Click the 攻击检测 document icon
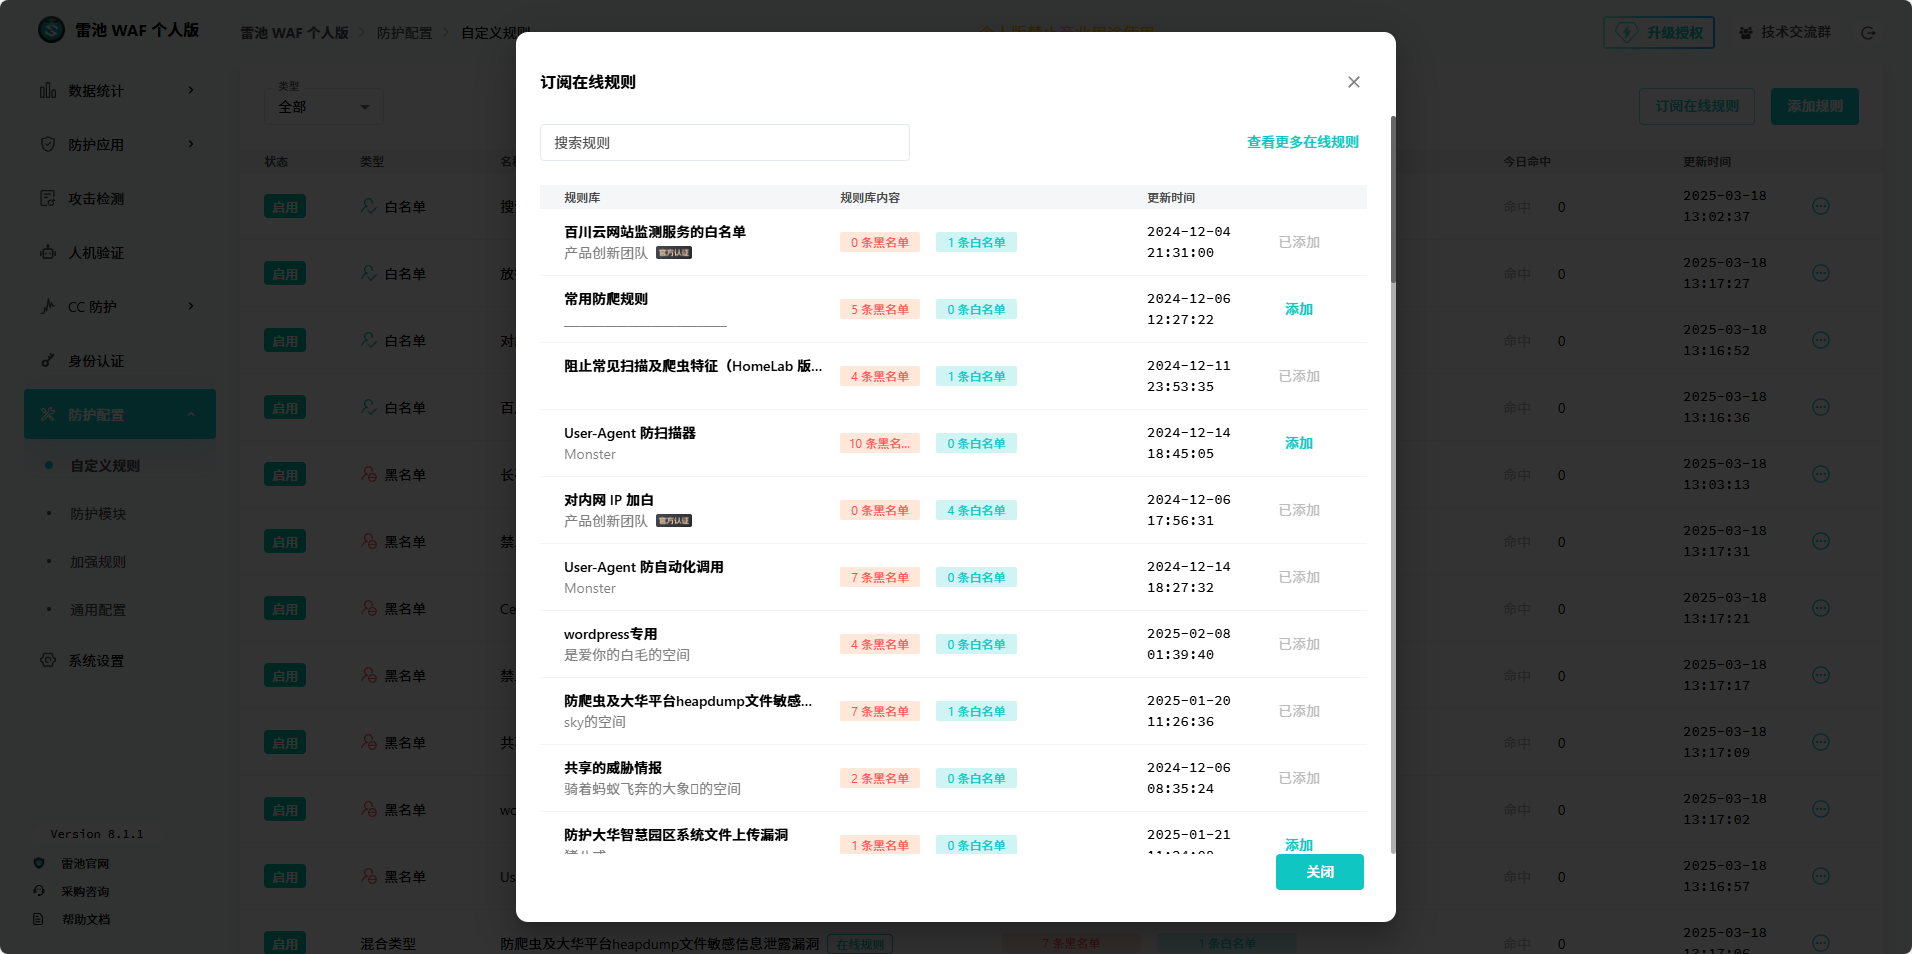1912x954 pixels. [x=48, y=198]
